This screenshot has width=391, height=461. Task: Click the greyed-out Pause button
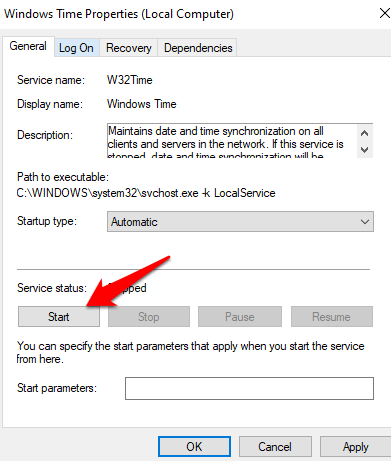[240, 317]
